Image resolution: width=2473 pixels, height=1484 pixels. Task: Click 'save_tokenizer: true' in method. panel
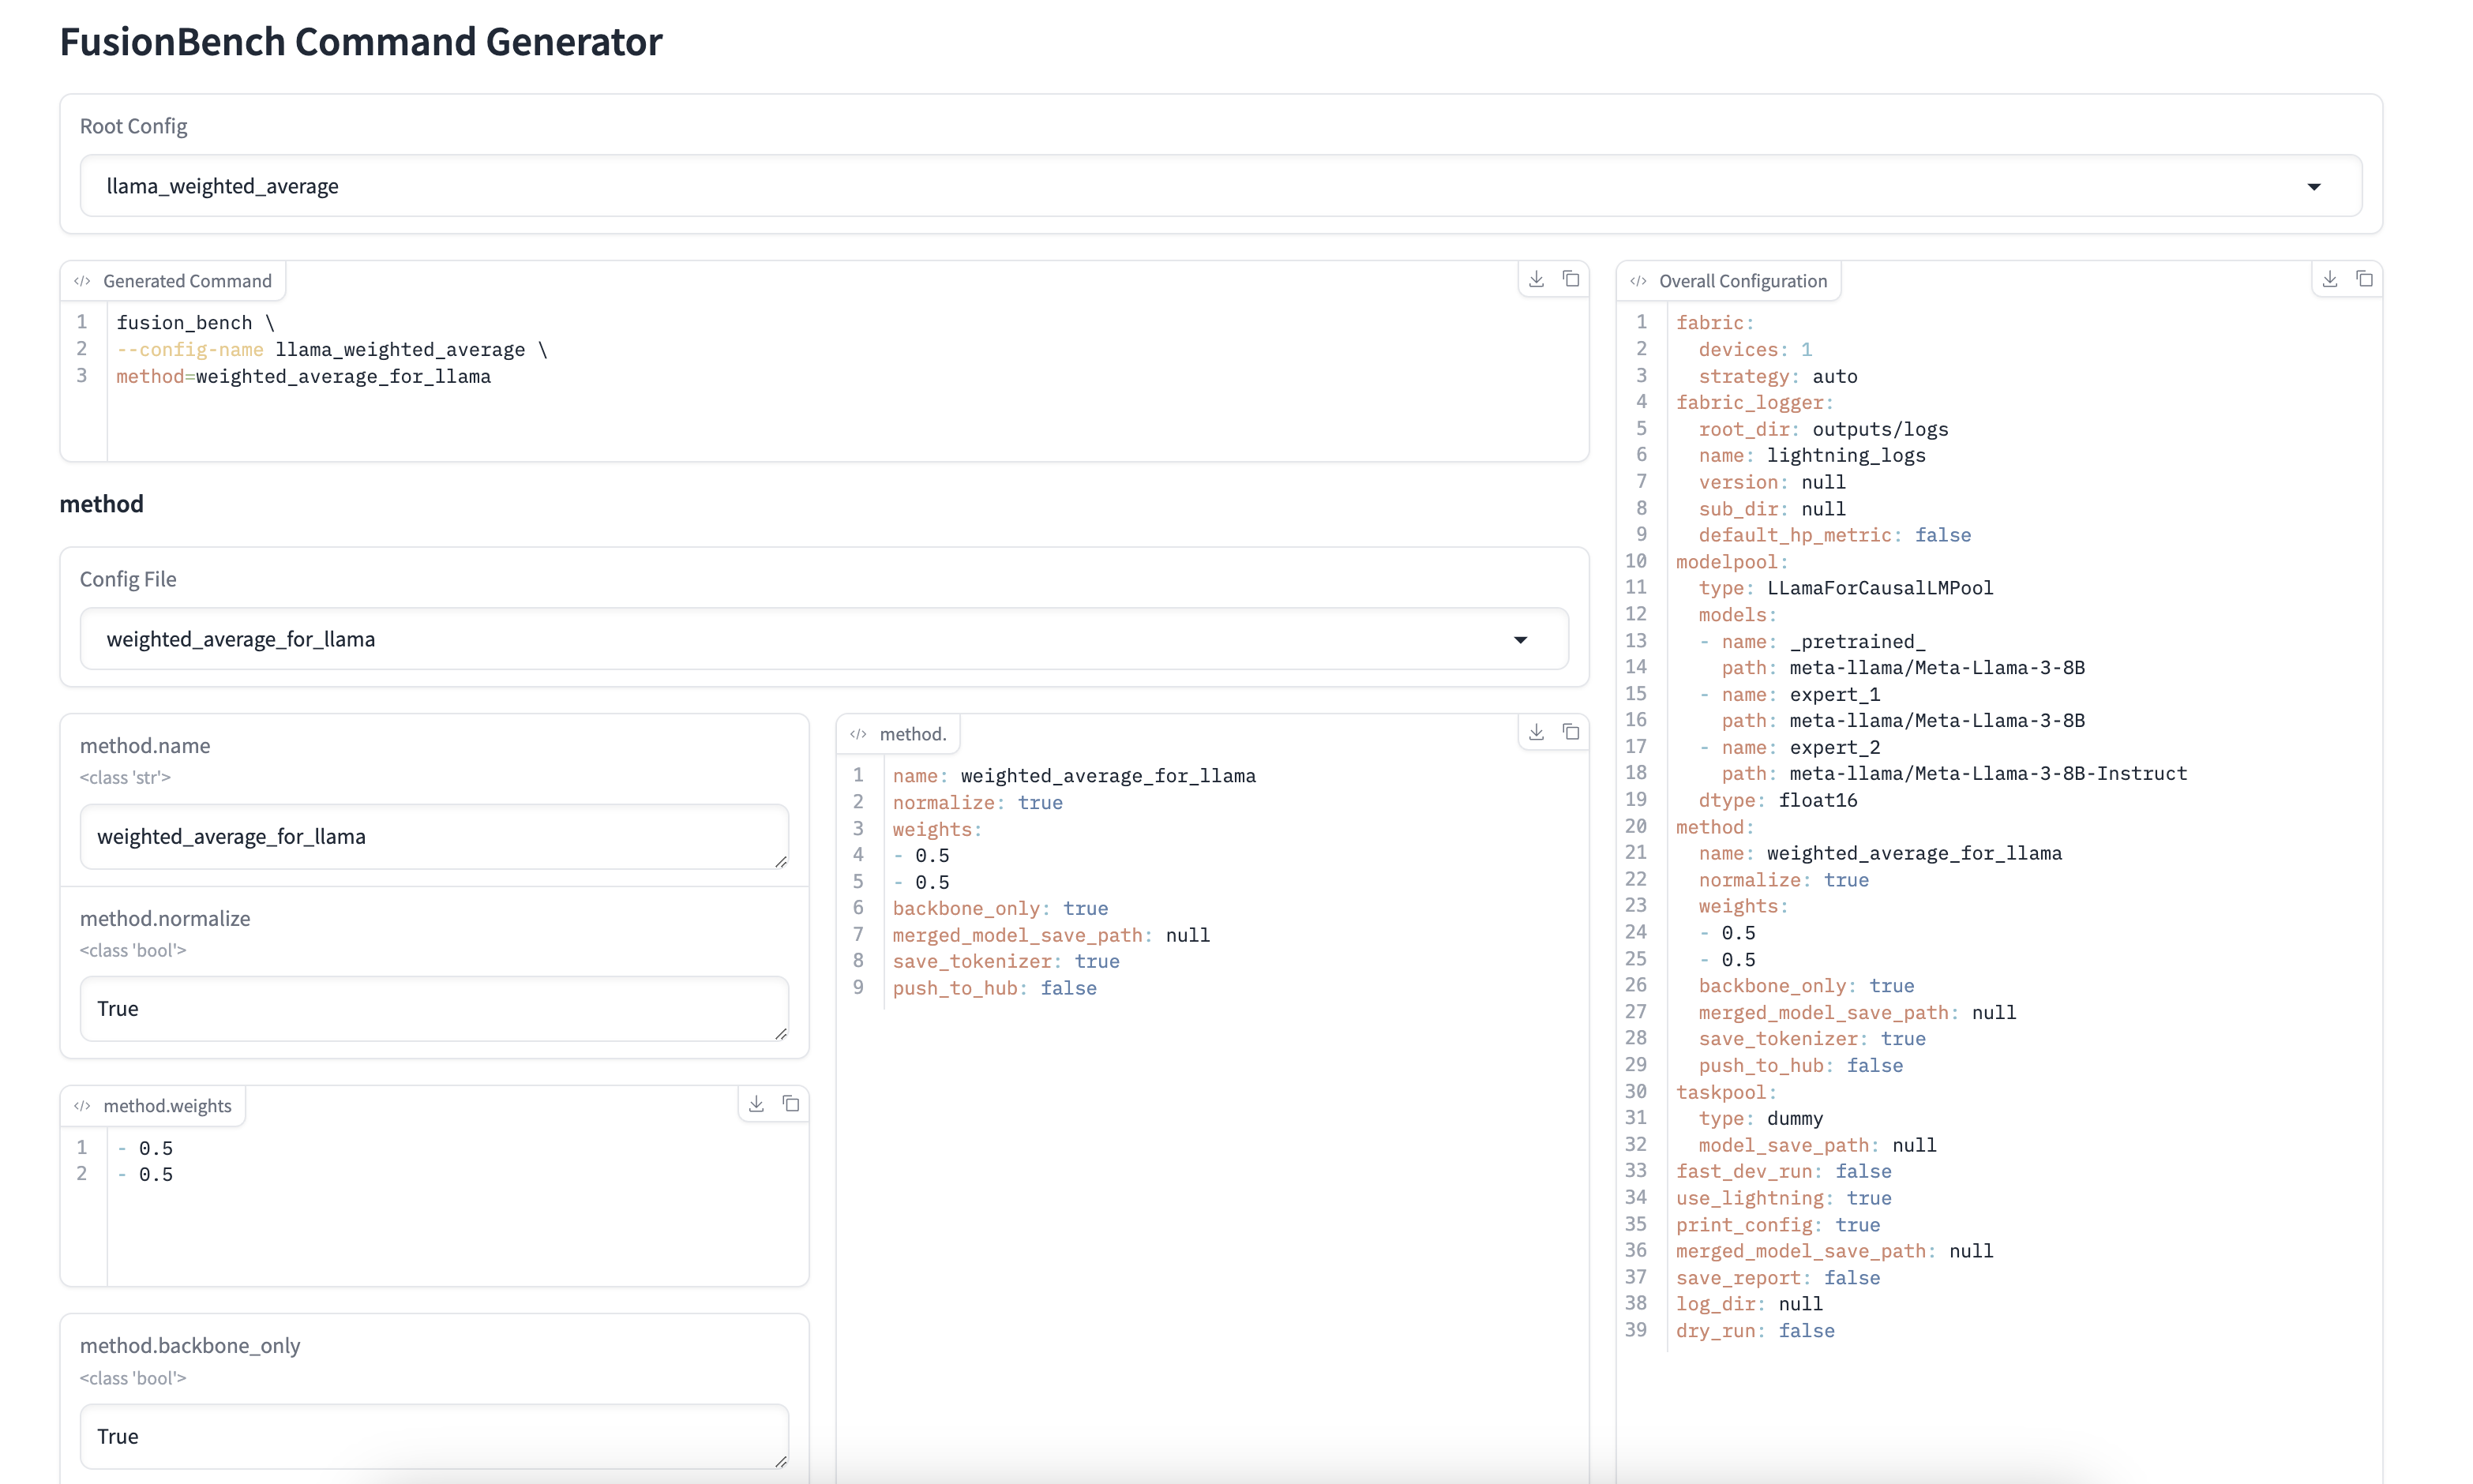click(x=1006, y=961)
